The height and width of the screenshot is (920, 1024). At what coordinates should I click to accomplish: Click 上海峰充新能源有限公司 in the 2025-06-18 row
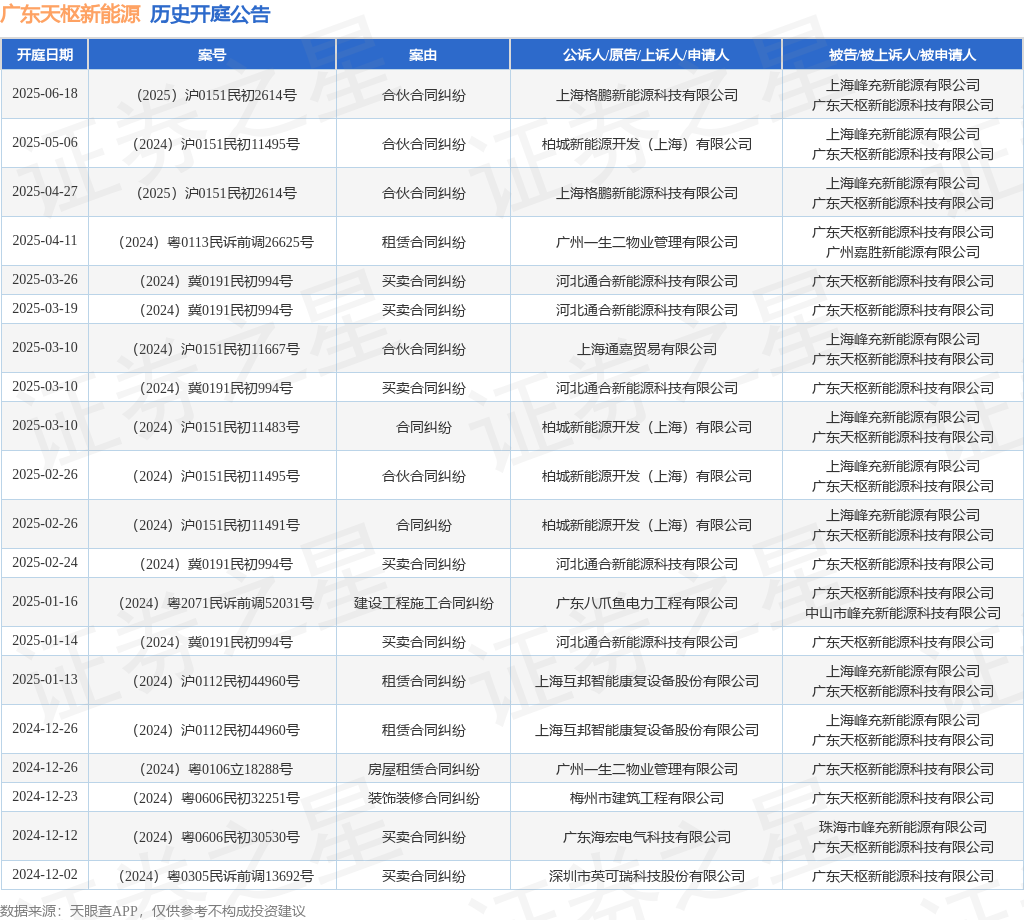[x=903, y=86]
